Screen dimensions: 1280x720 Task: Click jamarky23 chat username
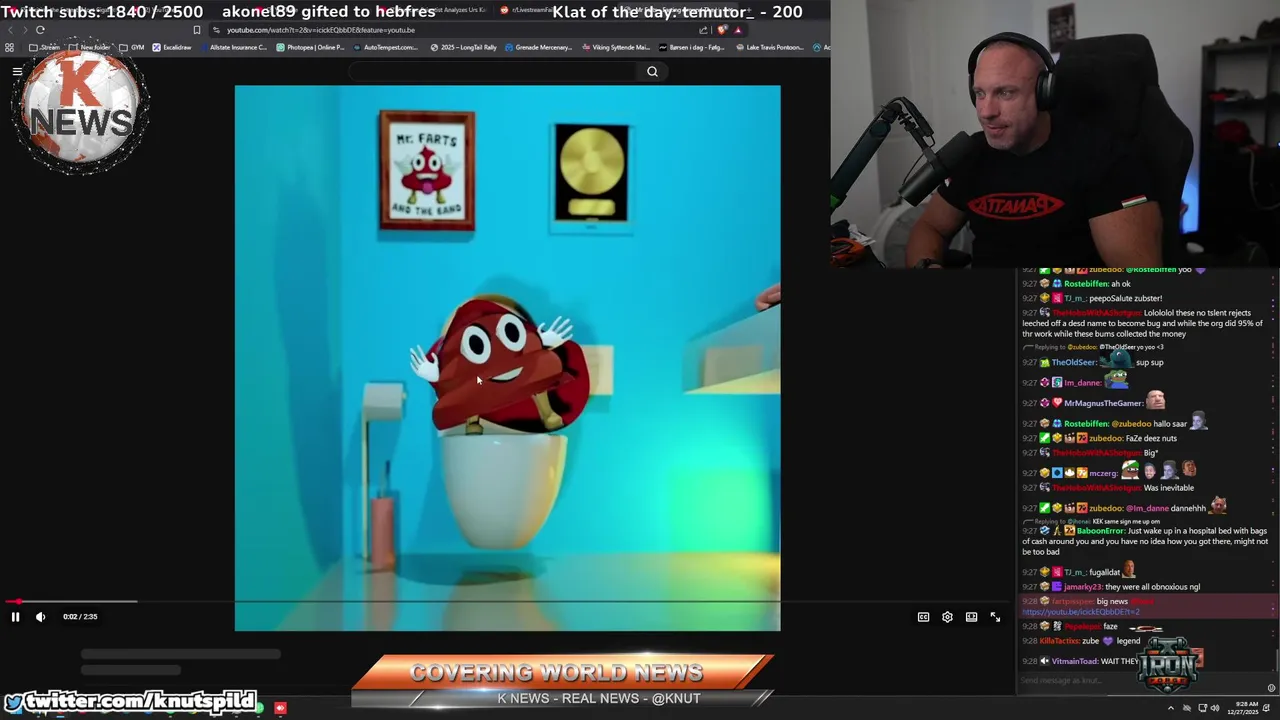(x=1081, y=587)
